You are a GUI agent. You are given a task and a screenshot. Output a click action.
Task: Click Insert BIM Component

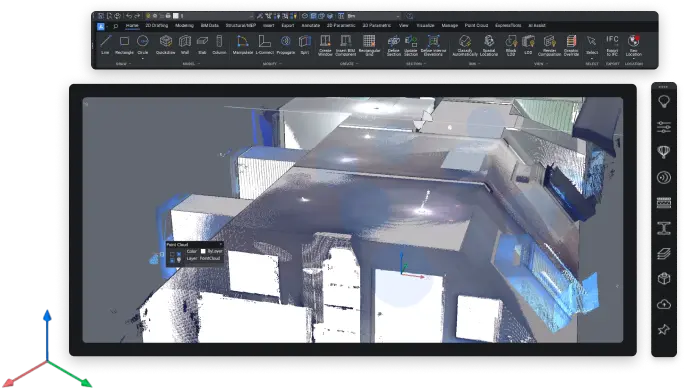click(x=346, y=45)
